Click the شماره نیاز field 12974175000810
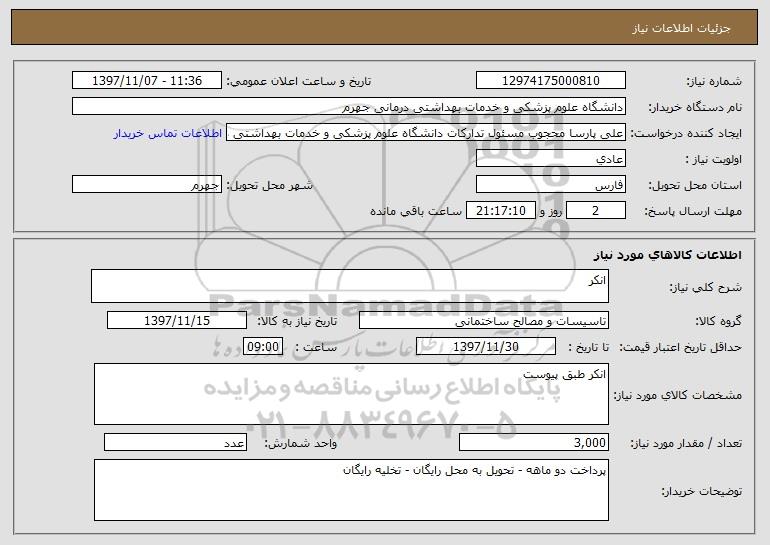Image resolution: width=770 pixels, height=545 pixels. click(550, 81)
